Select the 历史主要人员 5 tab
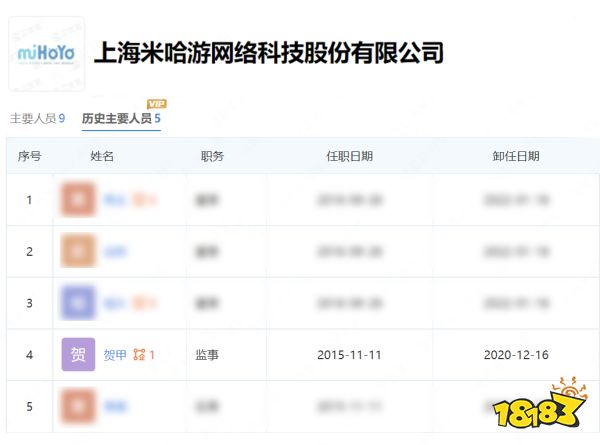This screenshot has height=445, width=600. click(x=121, y=118)
